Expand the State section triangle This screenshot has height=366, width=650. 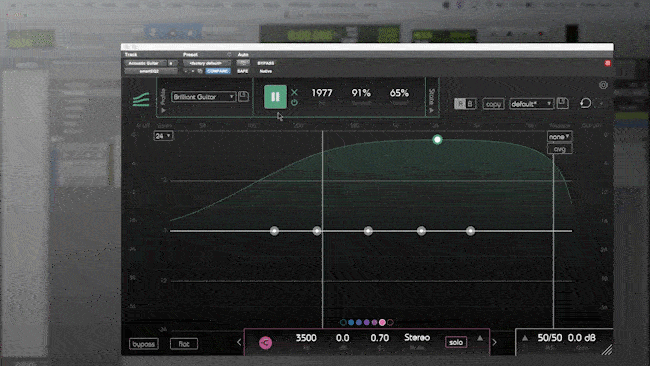click(x=431, y=110)
